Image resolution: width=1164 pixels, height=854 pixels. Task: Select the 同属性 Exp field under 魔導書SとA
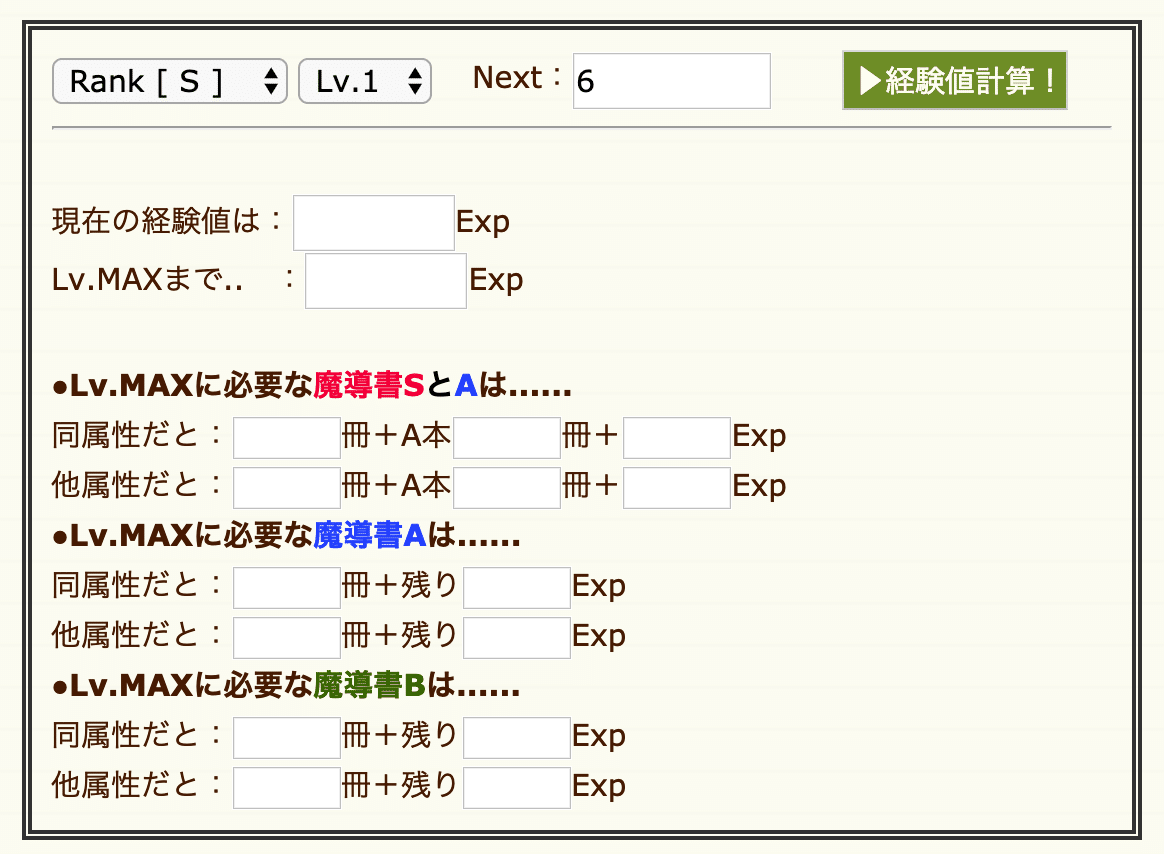676,437
